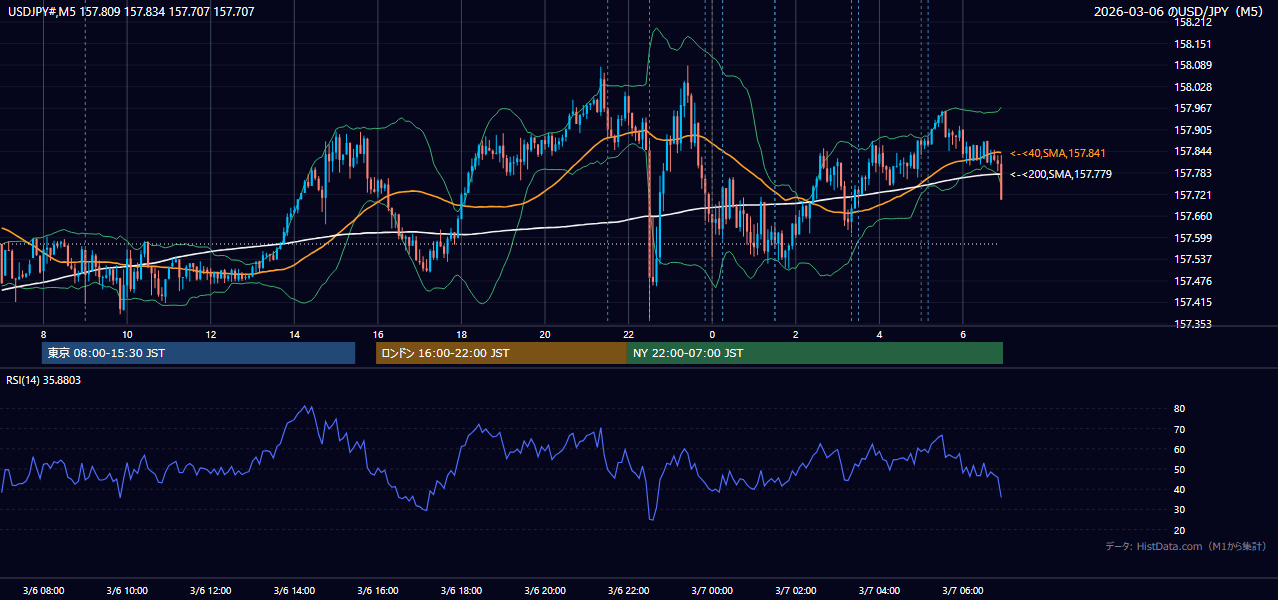
Task: Click the RSI axis level 40
Action: tap(1180, 489)
